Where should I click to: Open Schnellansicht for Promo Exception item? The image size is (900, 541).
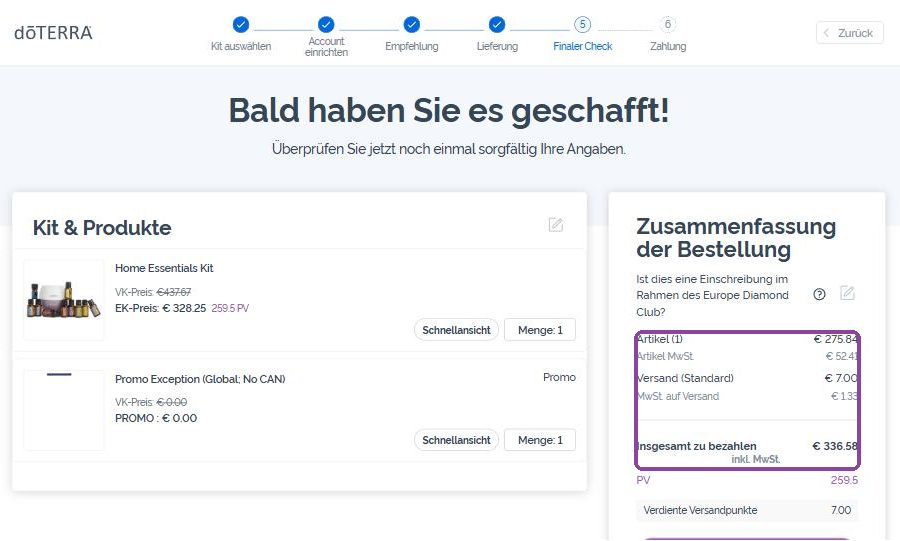pyautogui.click(x=456, y=440)
